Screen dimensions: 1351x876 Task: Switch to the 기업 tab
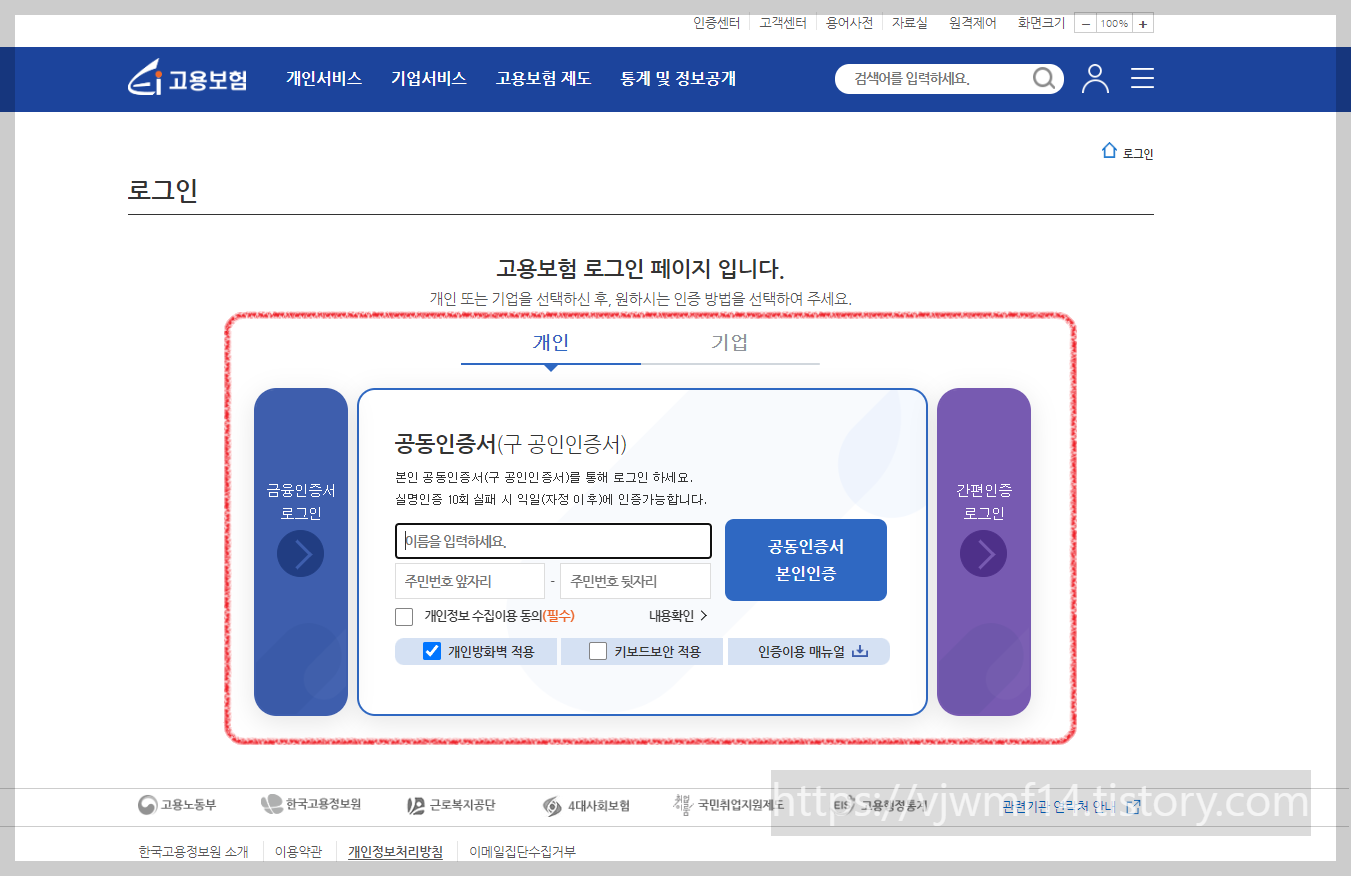tap(730, 343)
